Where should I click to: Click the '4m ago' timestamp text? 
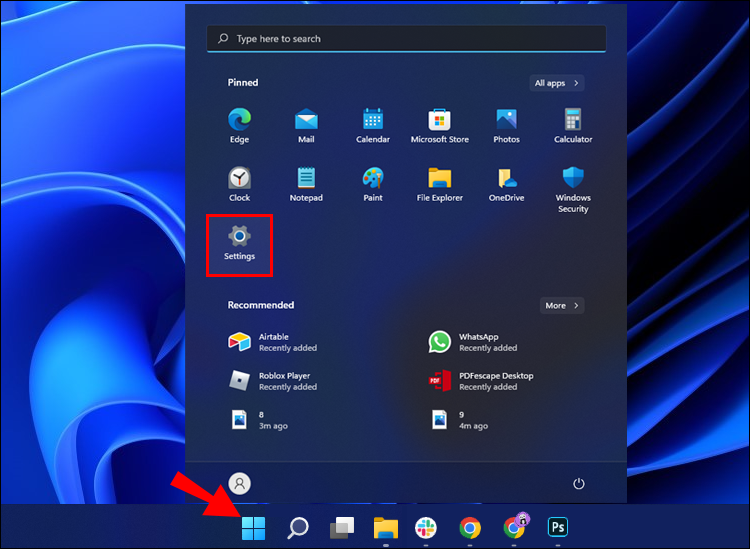(474, 426)
